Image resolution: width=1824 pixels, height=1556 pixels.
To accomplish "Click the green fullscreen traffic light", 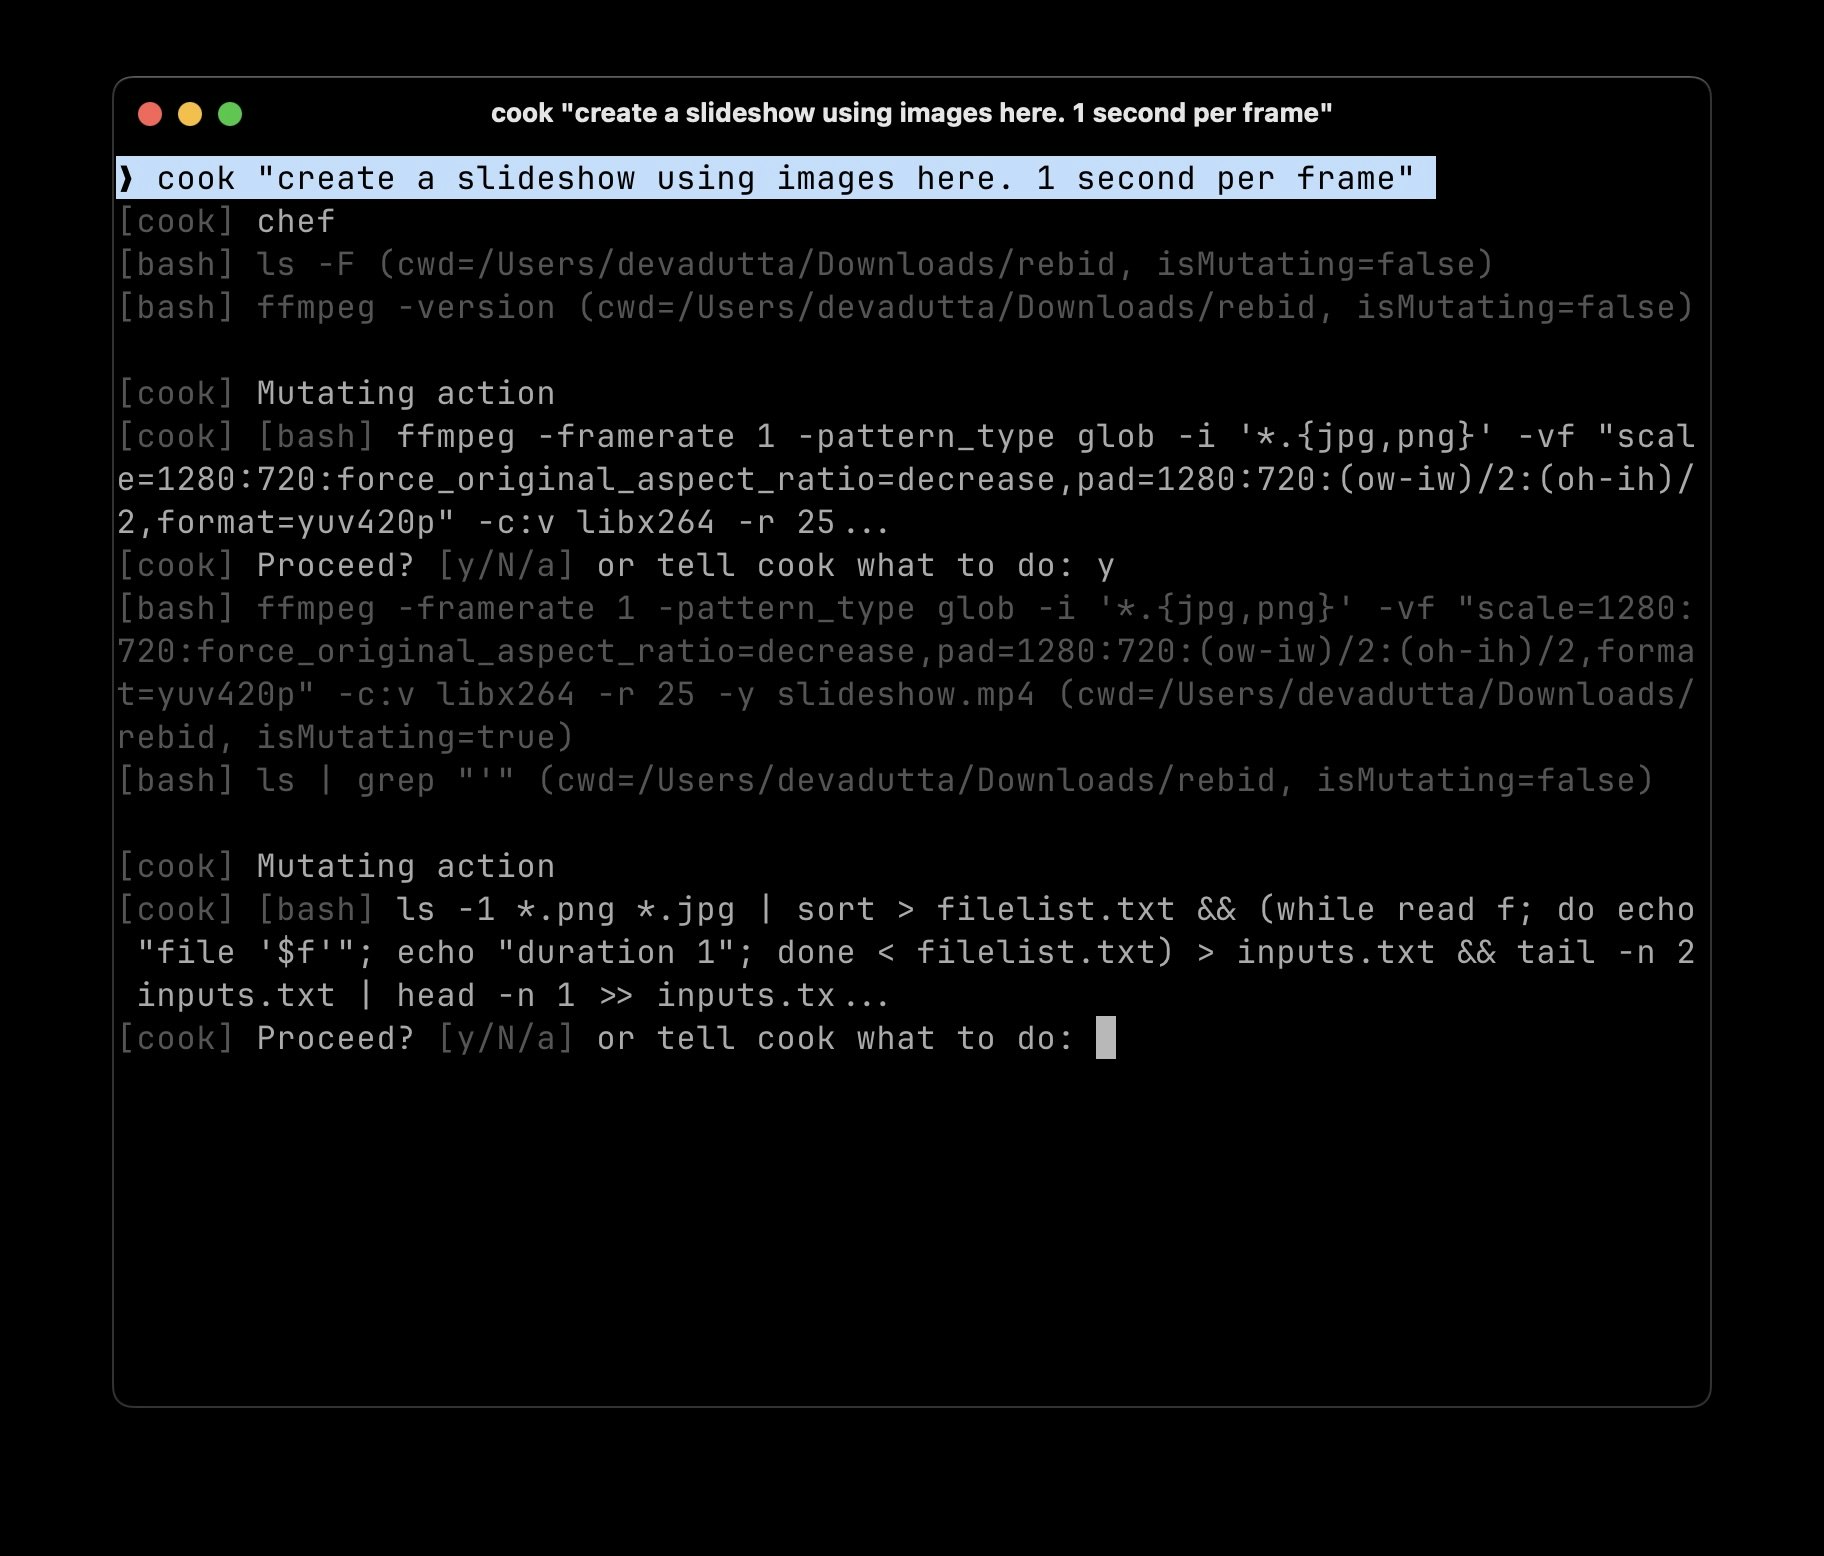I will pos(231,114).
